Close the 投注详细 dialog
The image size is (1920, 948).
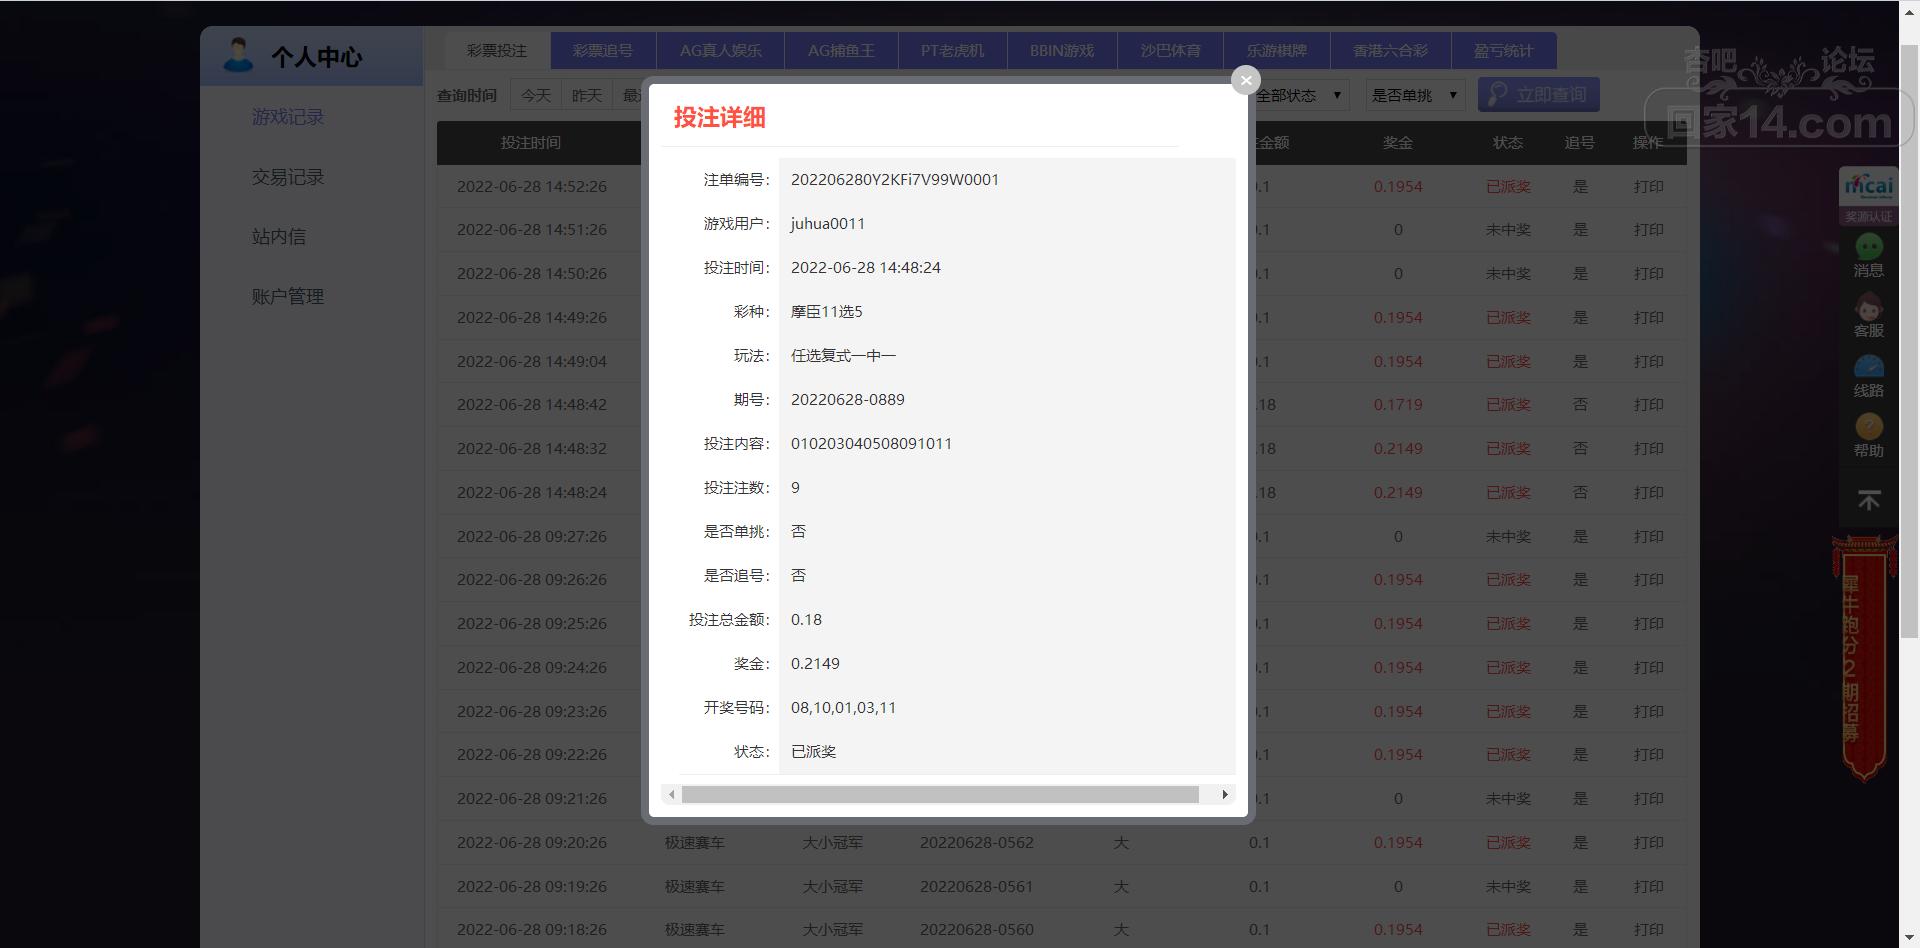(1245, 80)
